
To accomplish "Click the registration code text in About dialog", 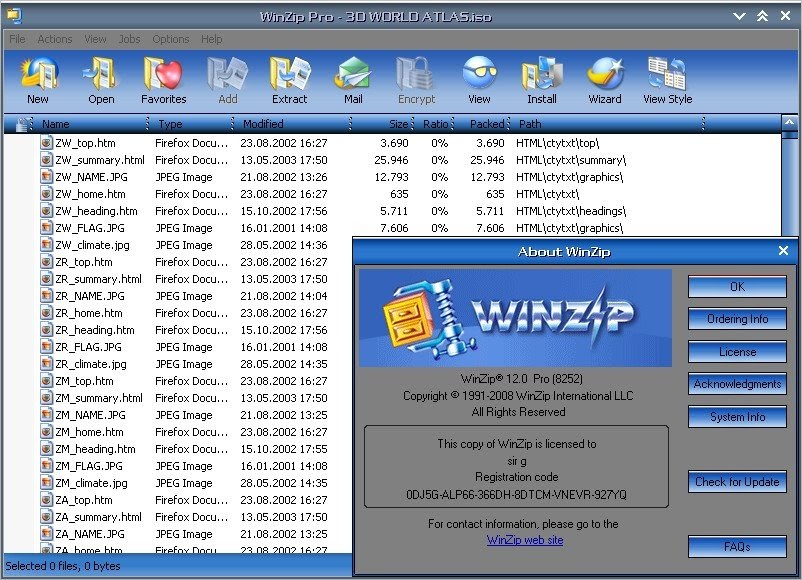I will [516, 495].
